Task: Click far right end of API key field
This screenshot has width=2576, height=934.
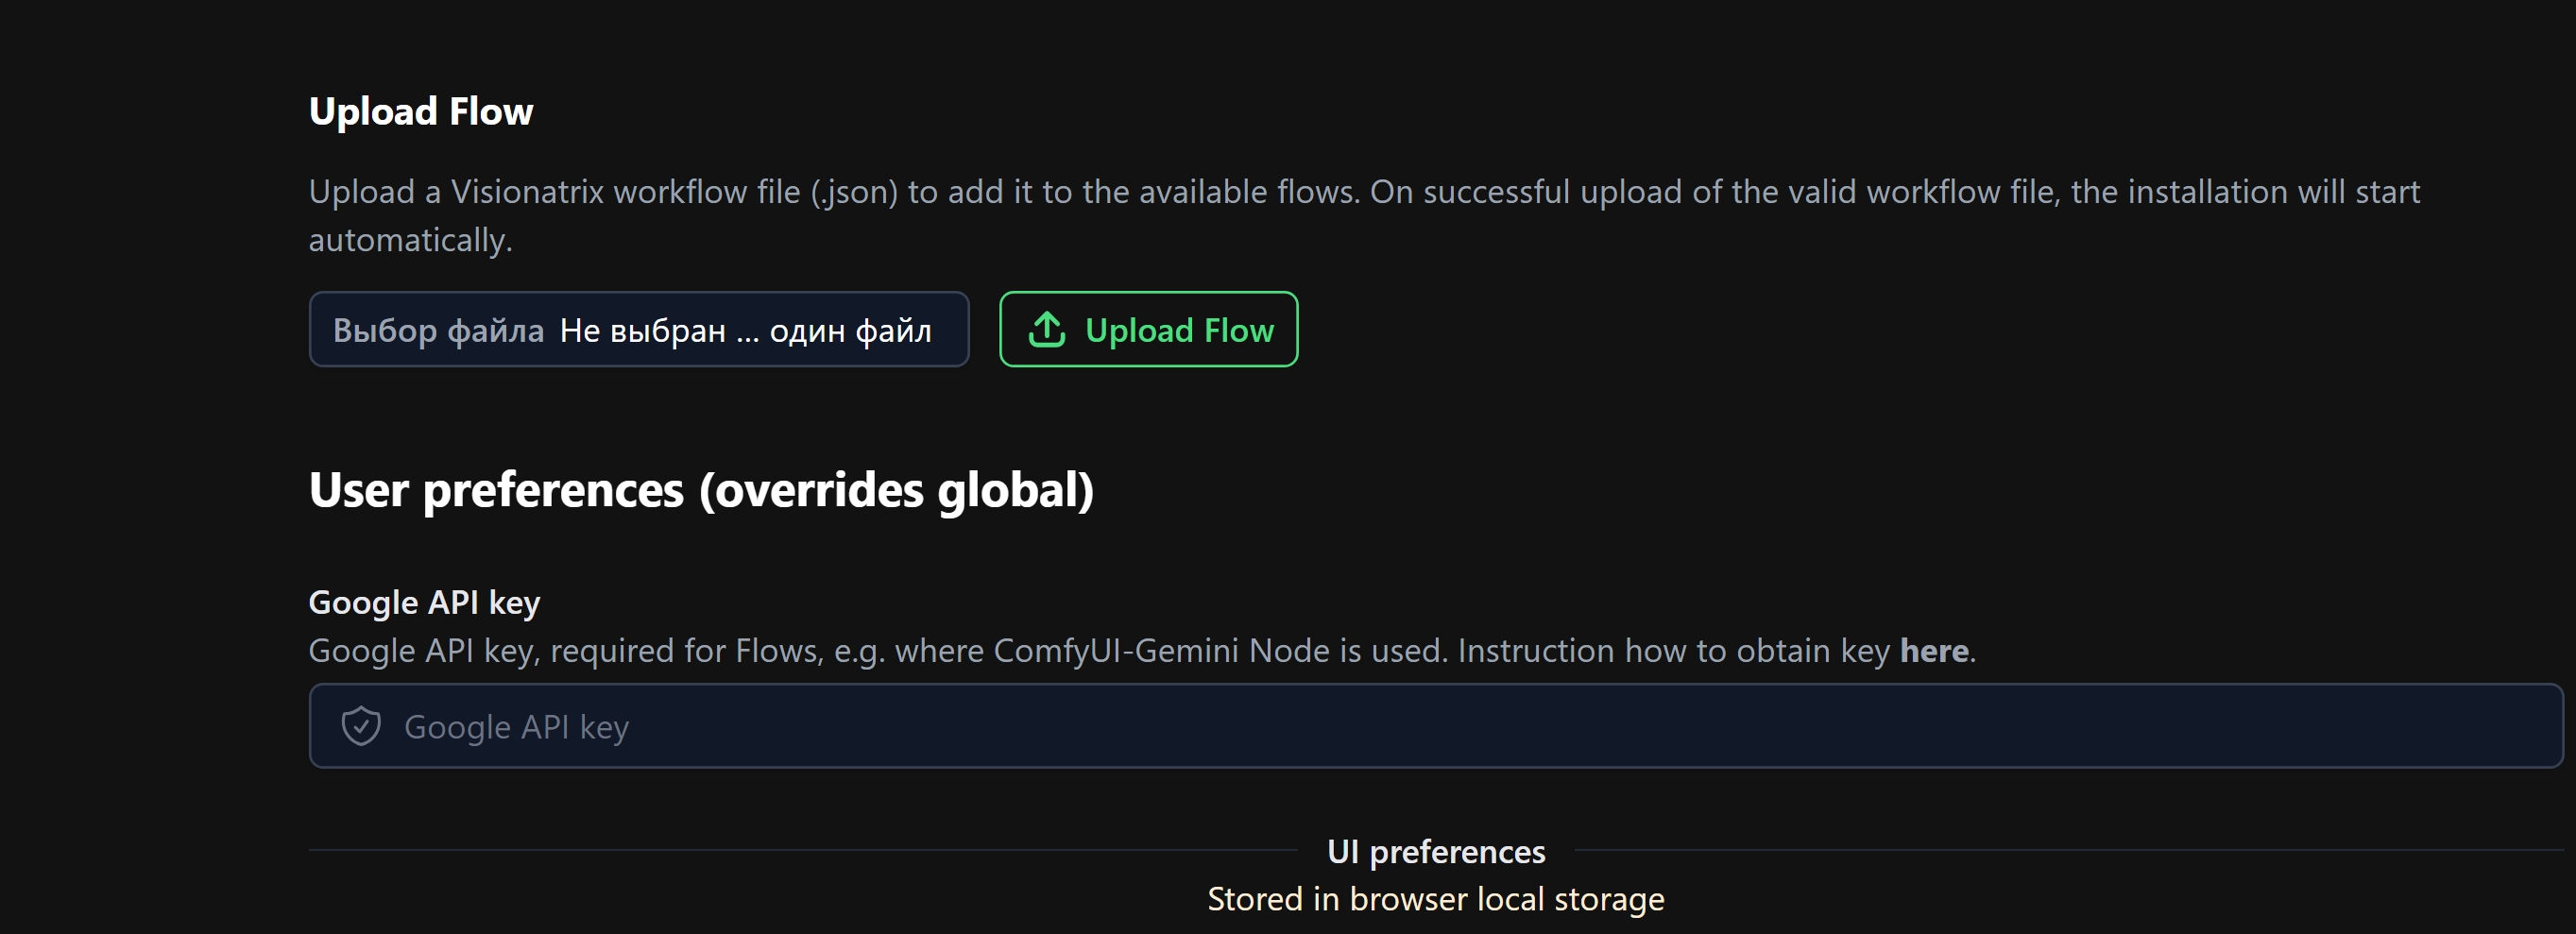Action: [2520, 726]
